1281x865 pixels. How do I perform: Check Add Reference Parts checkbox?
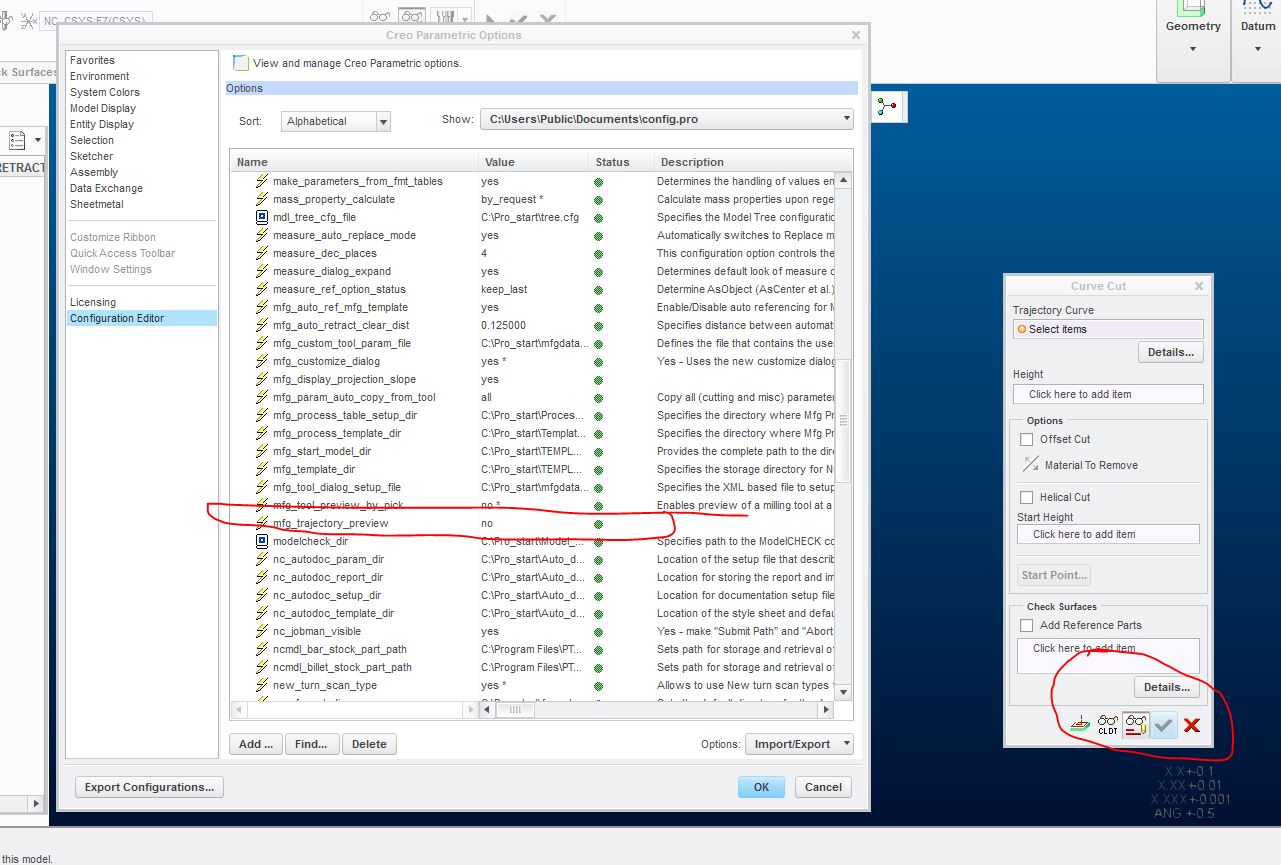click(x=1026, y=625)
